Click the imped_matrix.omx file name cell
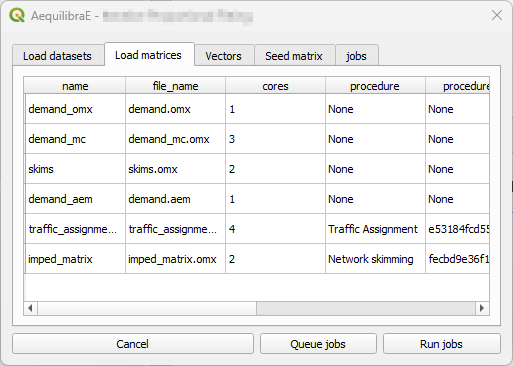Viewport: 513px width, 366px height. coord(175,259)
